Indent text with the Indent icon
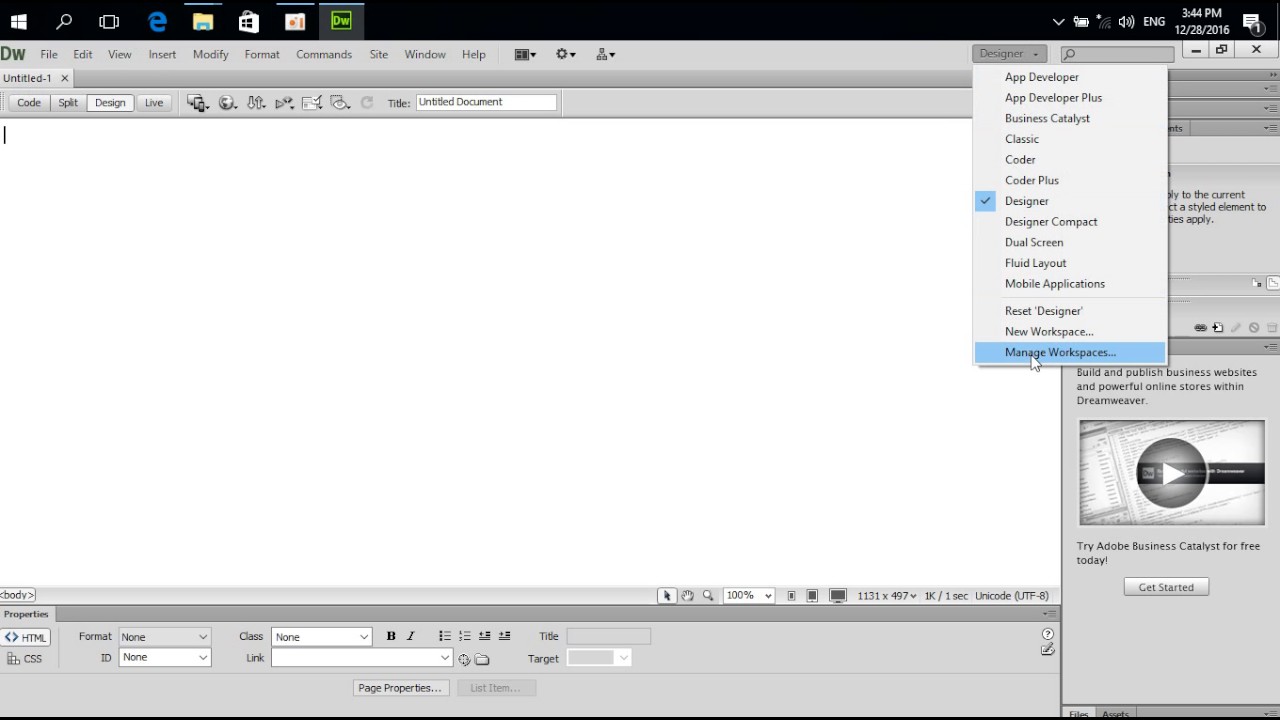1280x720 pixels. pos(504,637)
